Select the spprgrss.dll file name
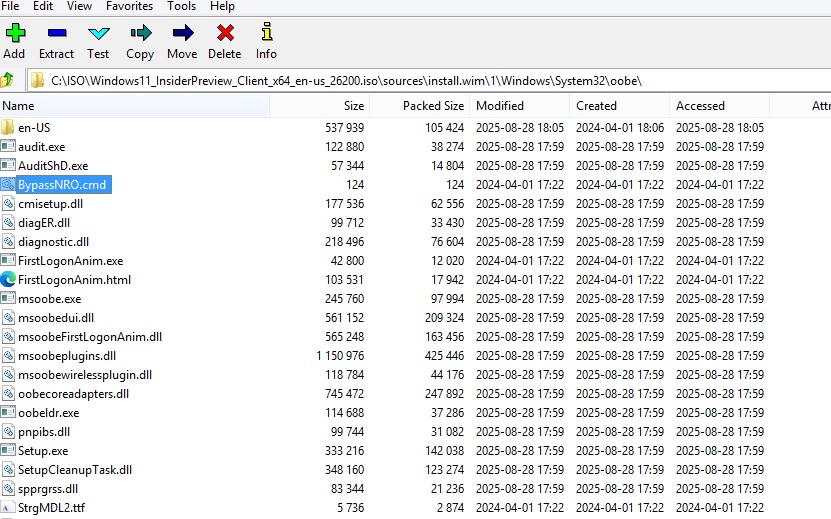The width and height of the screenshot is (831, 519). click(48, 489)
